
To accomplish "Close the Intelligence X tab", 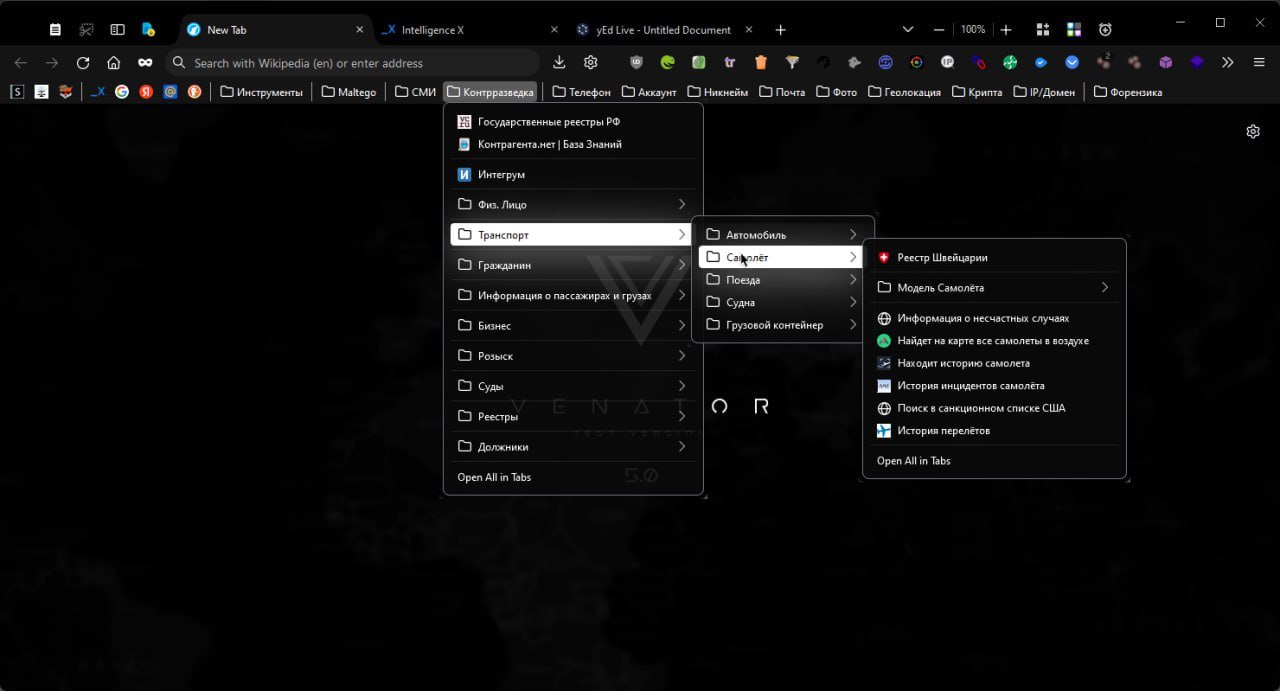I will point(555,30).
